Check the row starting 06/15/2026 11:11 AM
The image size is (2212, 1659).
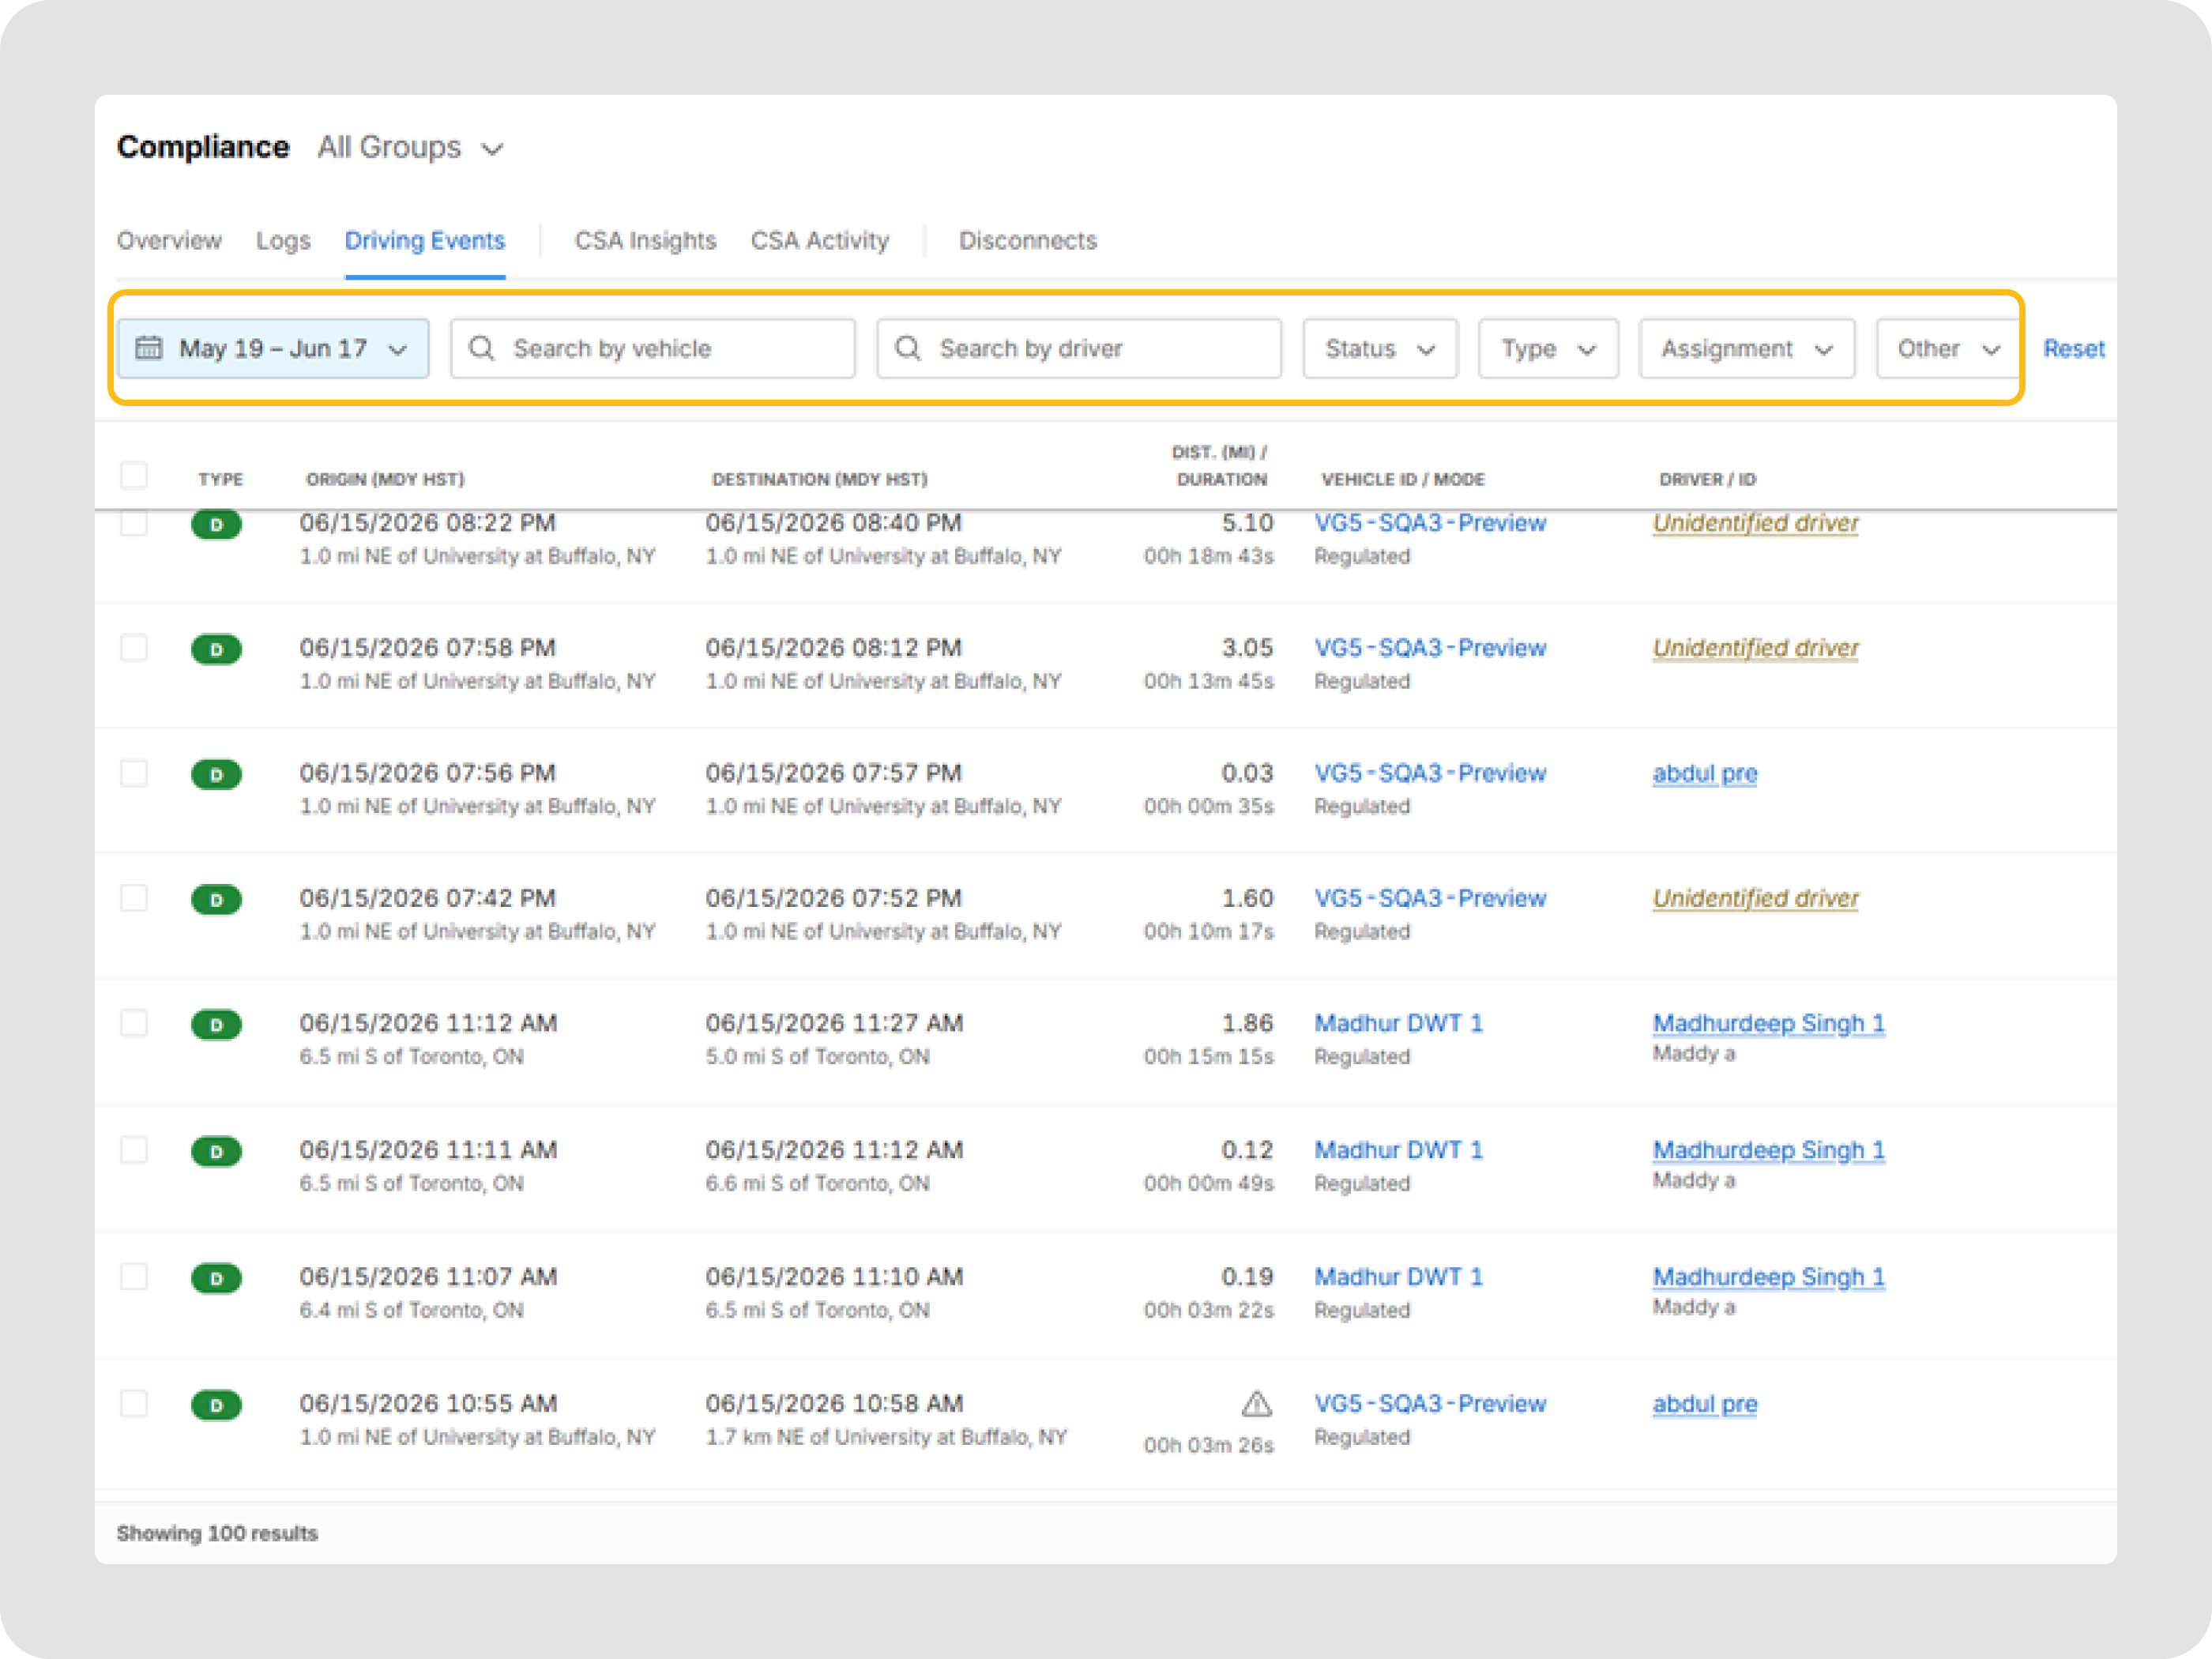(x=134, y=1150)
